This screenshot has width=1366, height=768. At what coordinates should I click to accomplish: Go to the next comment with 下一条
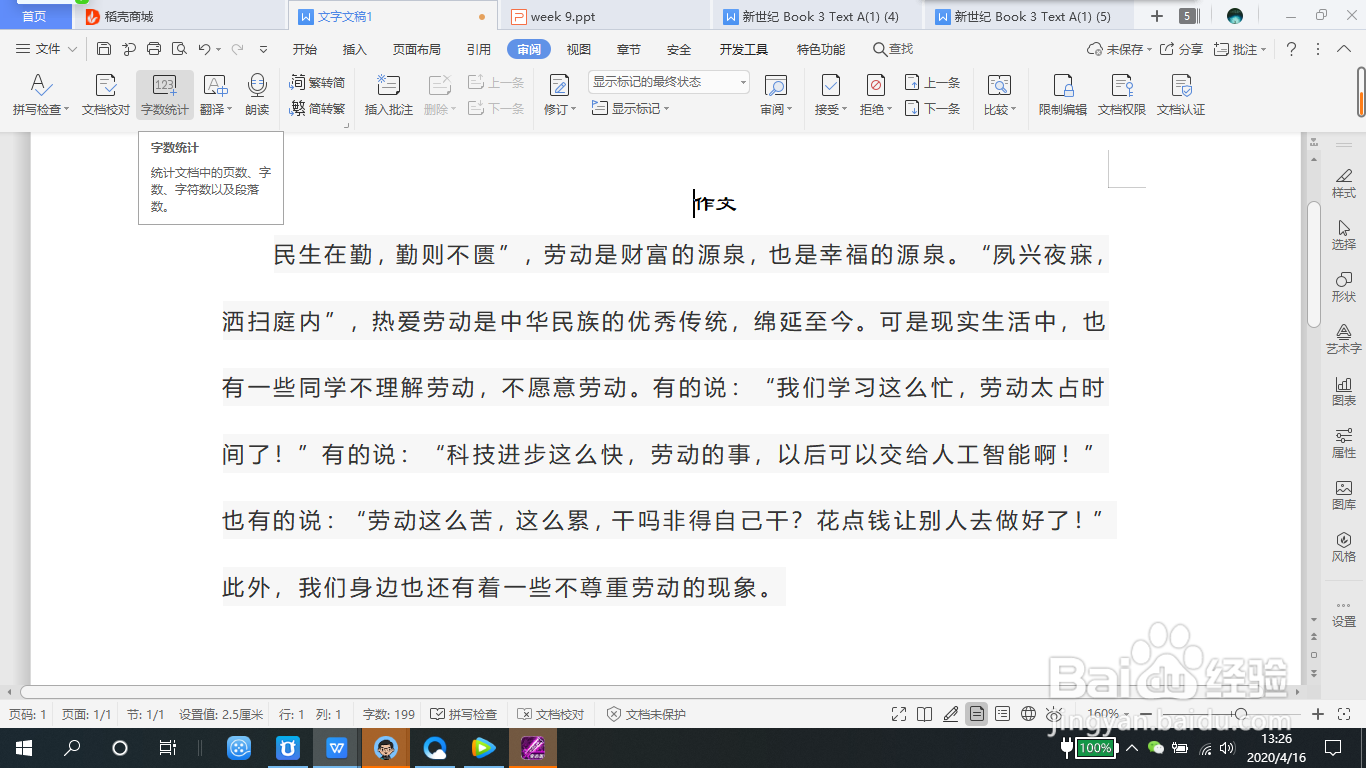pos(932,110)
